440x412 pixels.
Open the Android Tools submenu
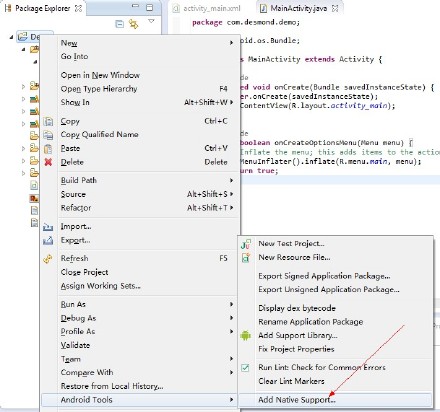tap(139, 400)
